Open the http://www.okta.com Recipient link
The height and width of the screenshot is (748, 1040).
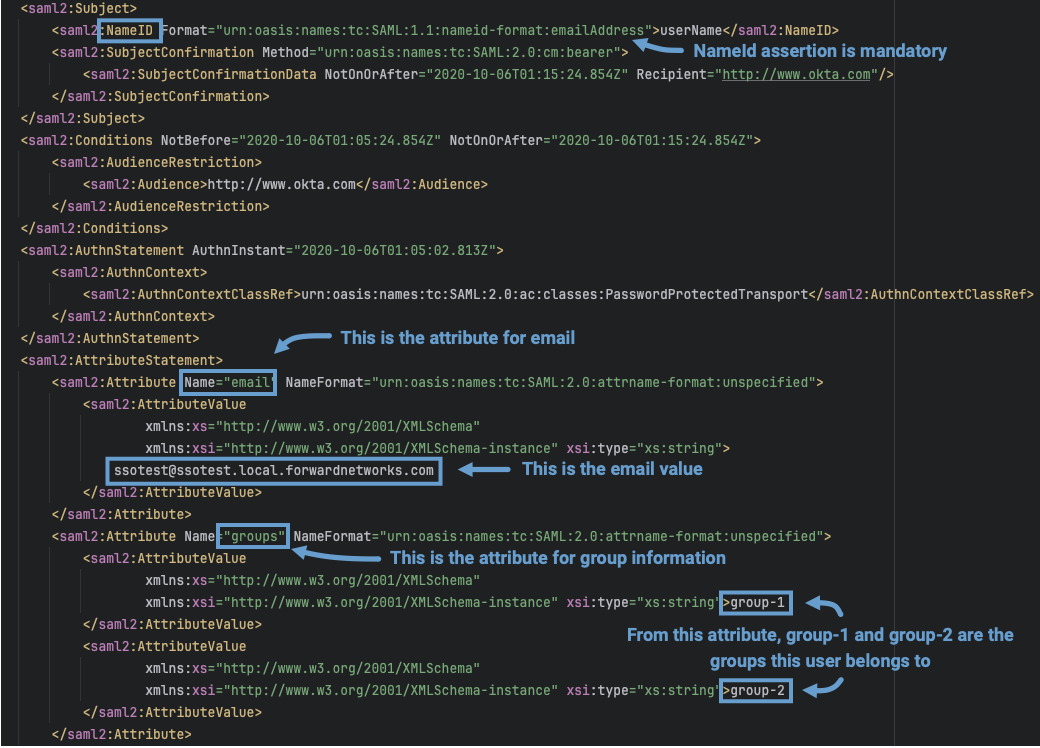pyautogui.click(x=796, y=75)
